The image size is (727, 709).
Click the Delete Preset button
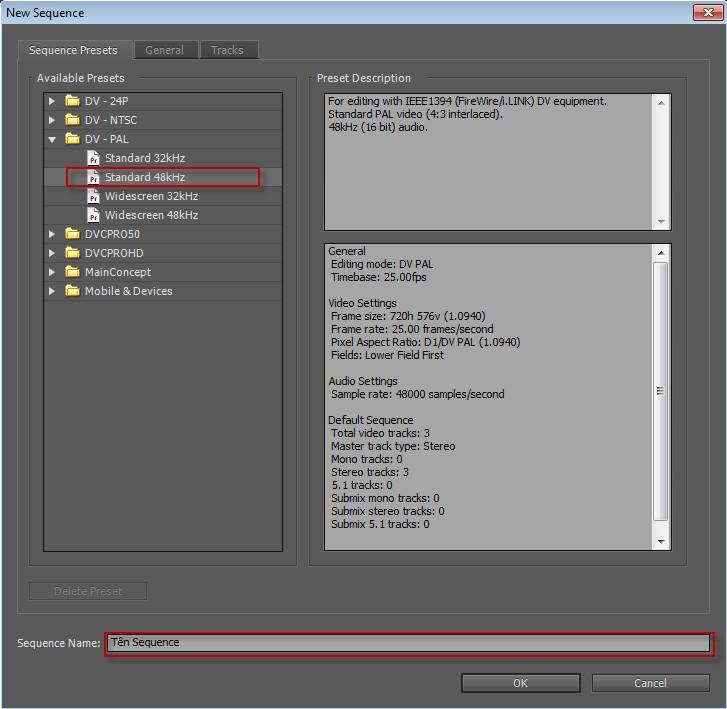[88, 591]
